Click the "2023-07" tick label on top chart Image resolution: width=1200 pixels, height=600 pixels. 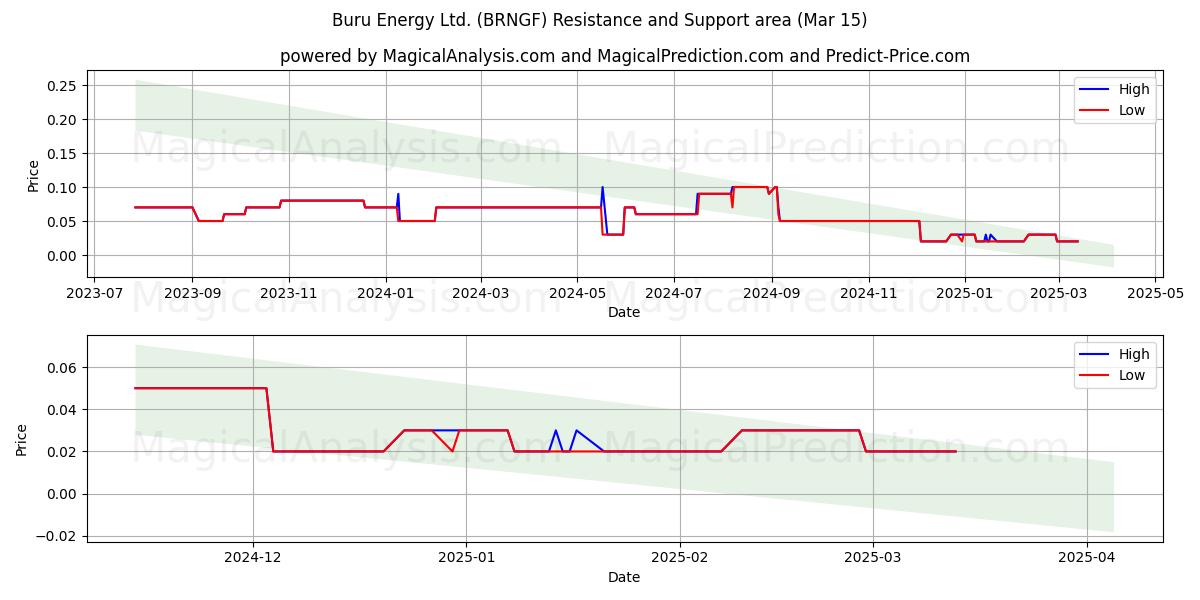click(x=96, y=294)
